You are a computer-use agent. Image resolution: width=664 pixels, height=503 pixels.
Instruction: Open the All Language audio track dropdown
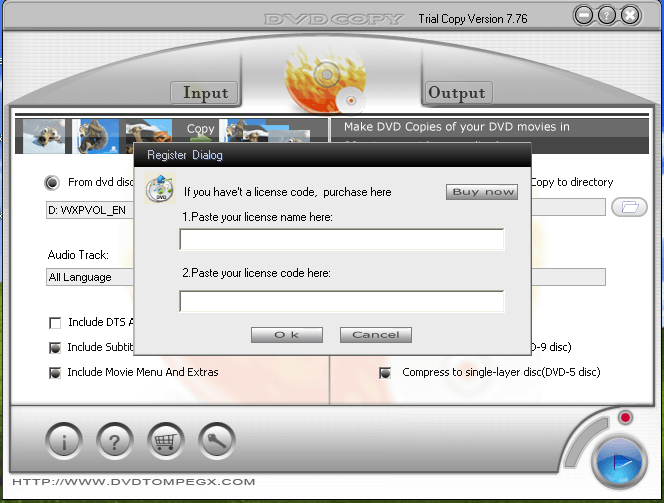point(90,277)
